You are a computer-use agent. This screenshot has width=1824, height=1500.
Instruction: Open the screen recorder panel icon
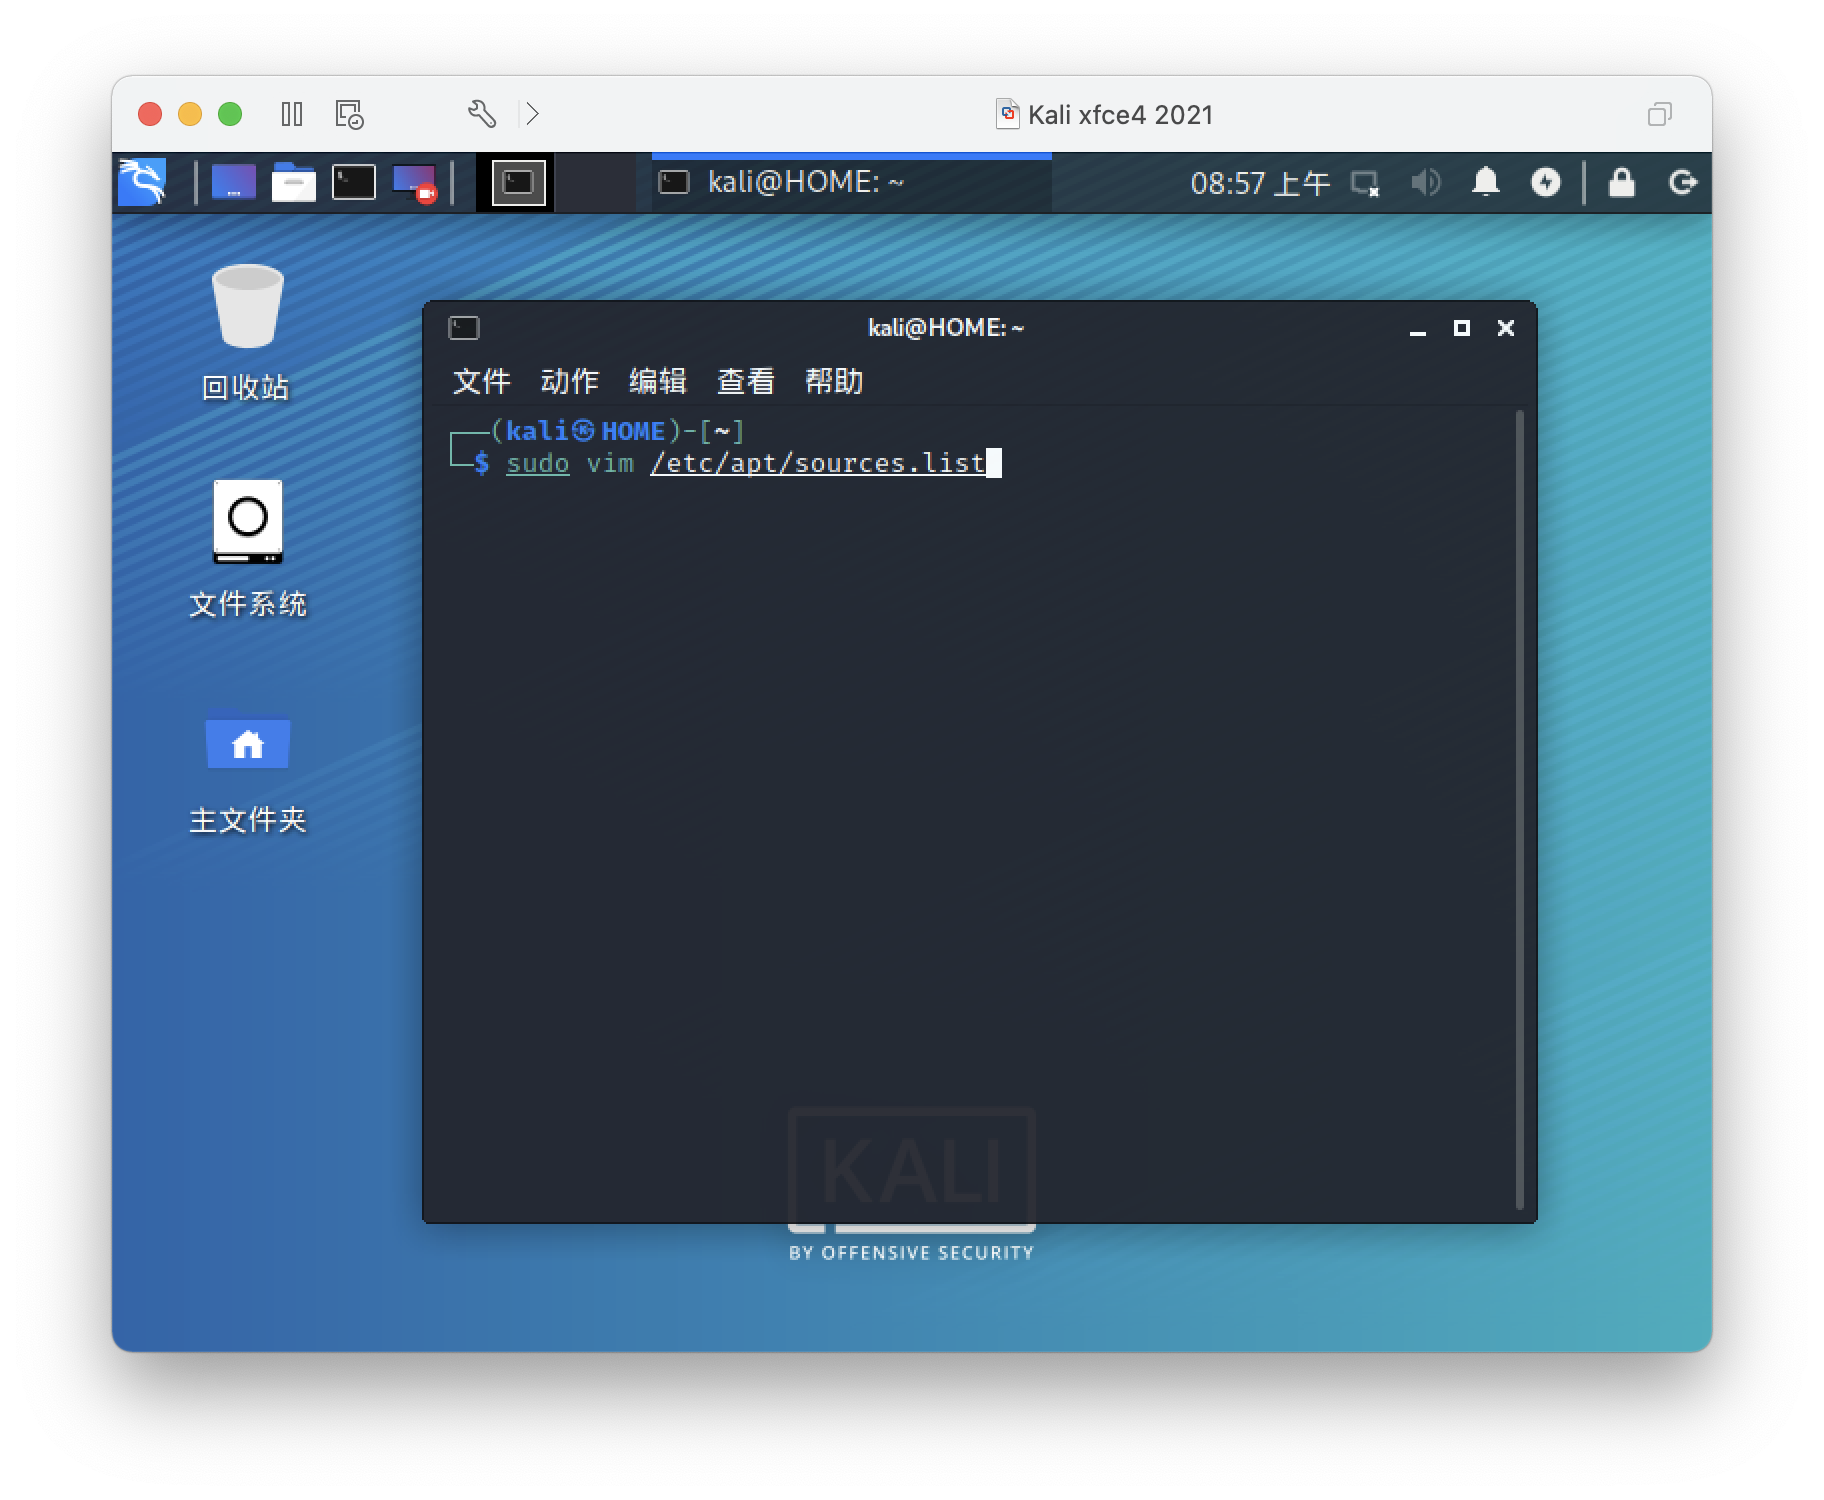(x=414, y=183)
